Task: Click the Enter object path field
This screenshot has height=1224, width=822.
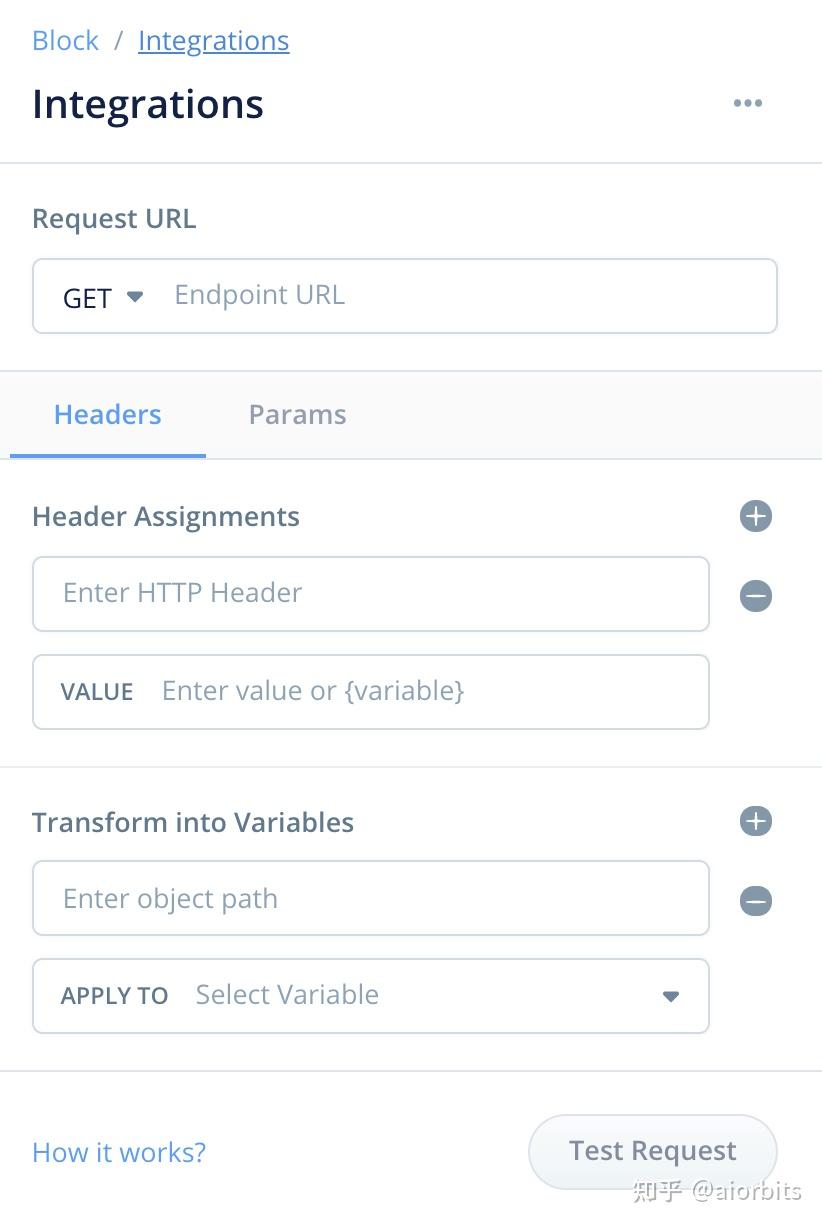Action: [x=371, y=898]
